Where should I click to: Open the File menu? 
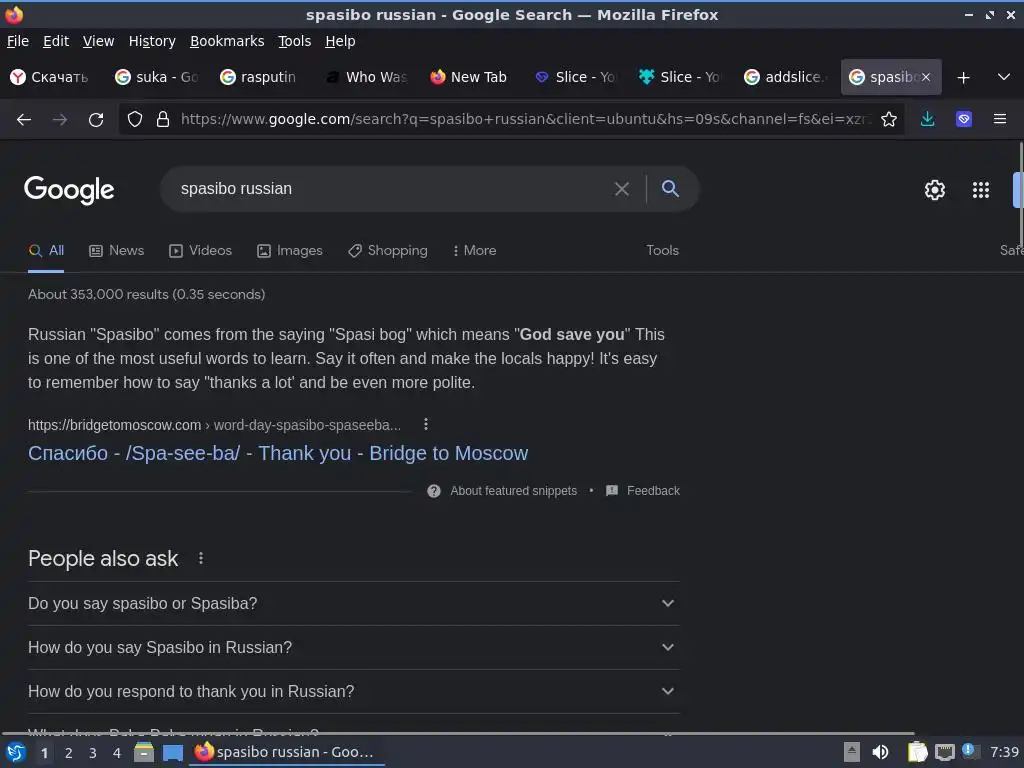click(18, 41)
